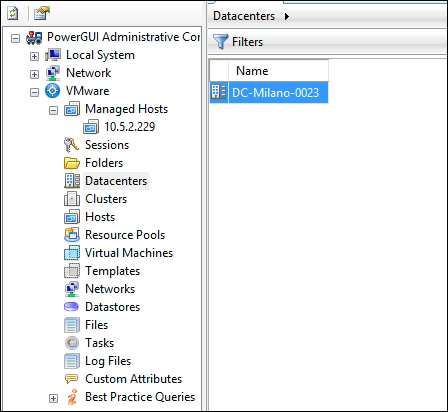Select Best Practice Queries label

(x=140, y=397)
